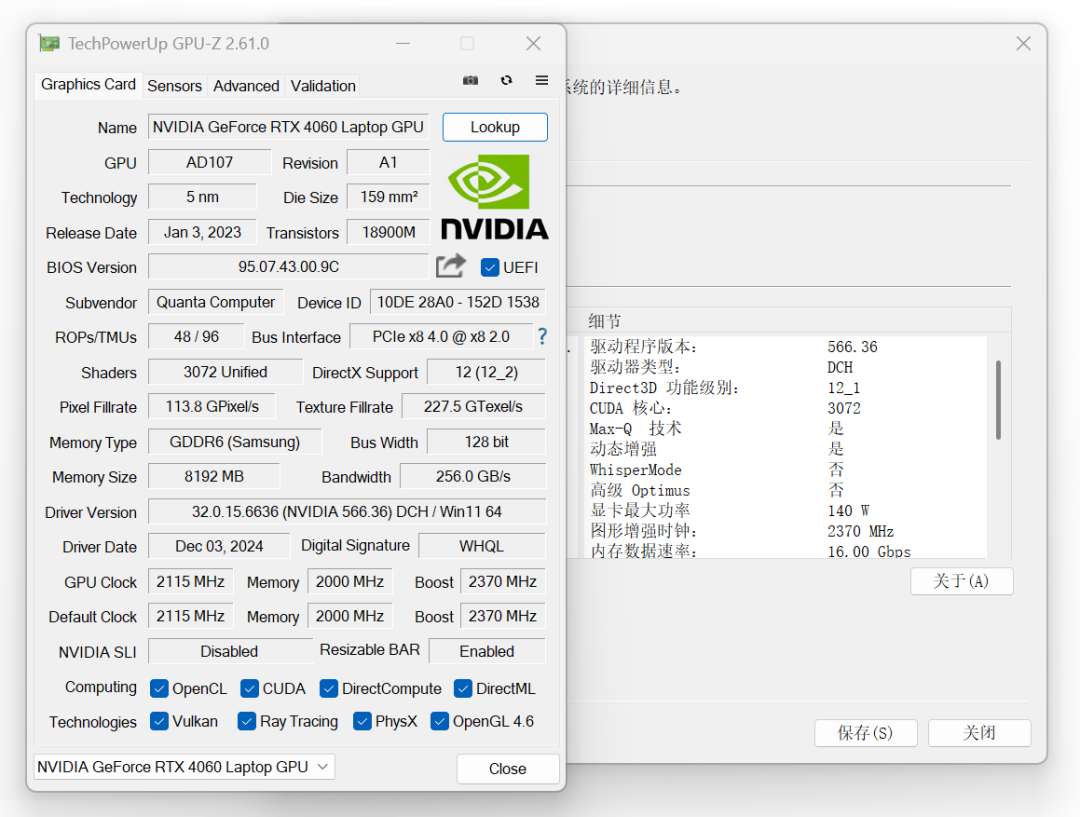Viewport: 1080px width, 817px height.
Task: Toggle the DirectCompute checkbox
Action: 329,688
